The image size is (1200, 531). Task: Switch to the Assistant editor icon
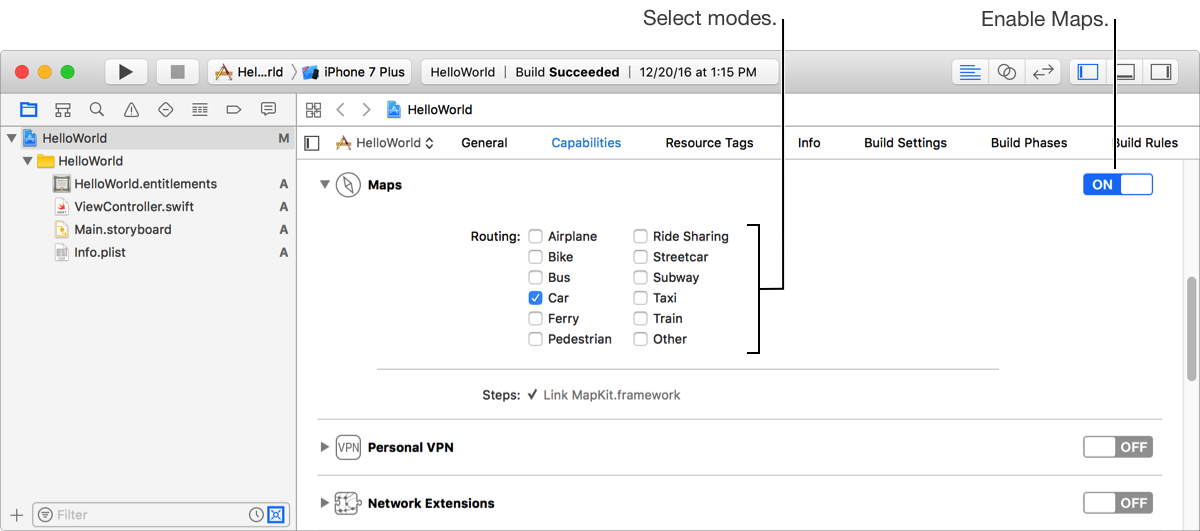tap(1007, 72)
